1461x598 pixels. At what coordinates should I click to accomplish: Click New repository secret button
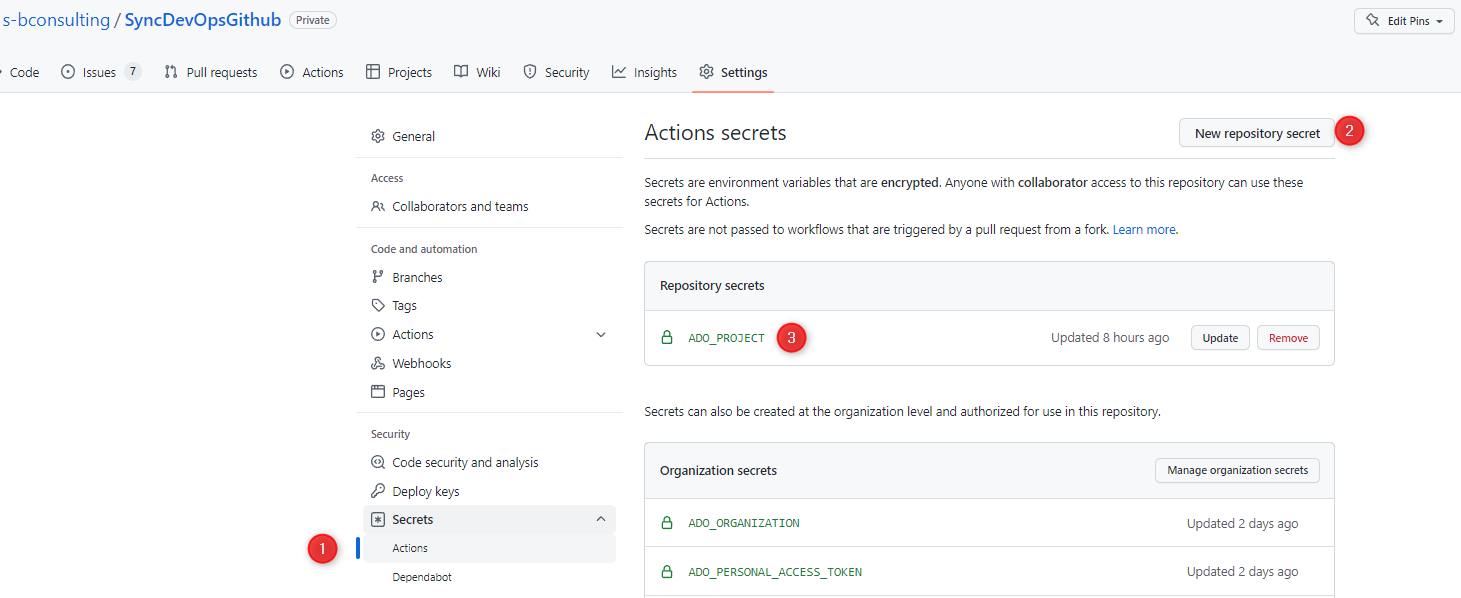coord(1256,132)
